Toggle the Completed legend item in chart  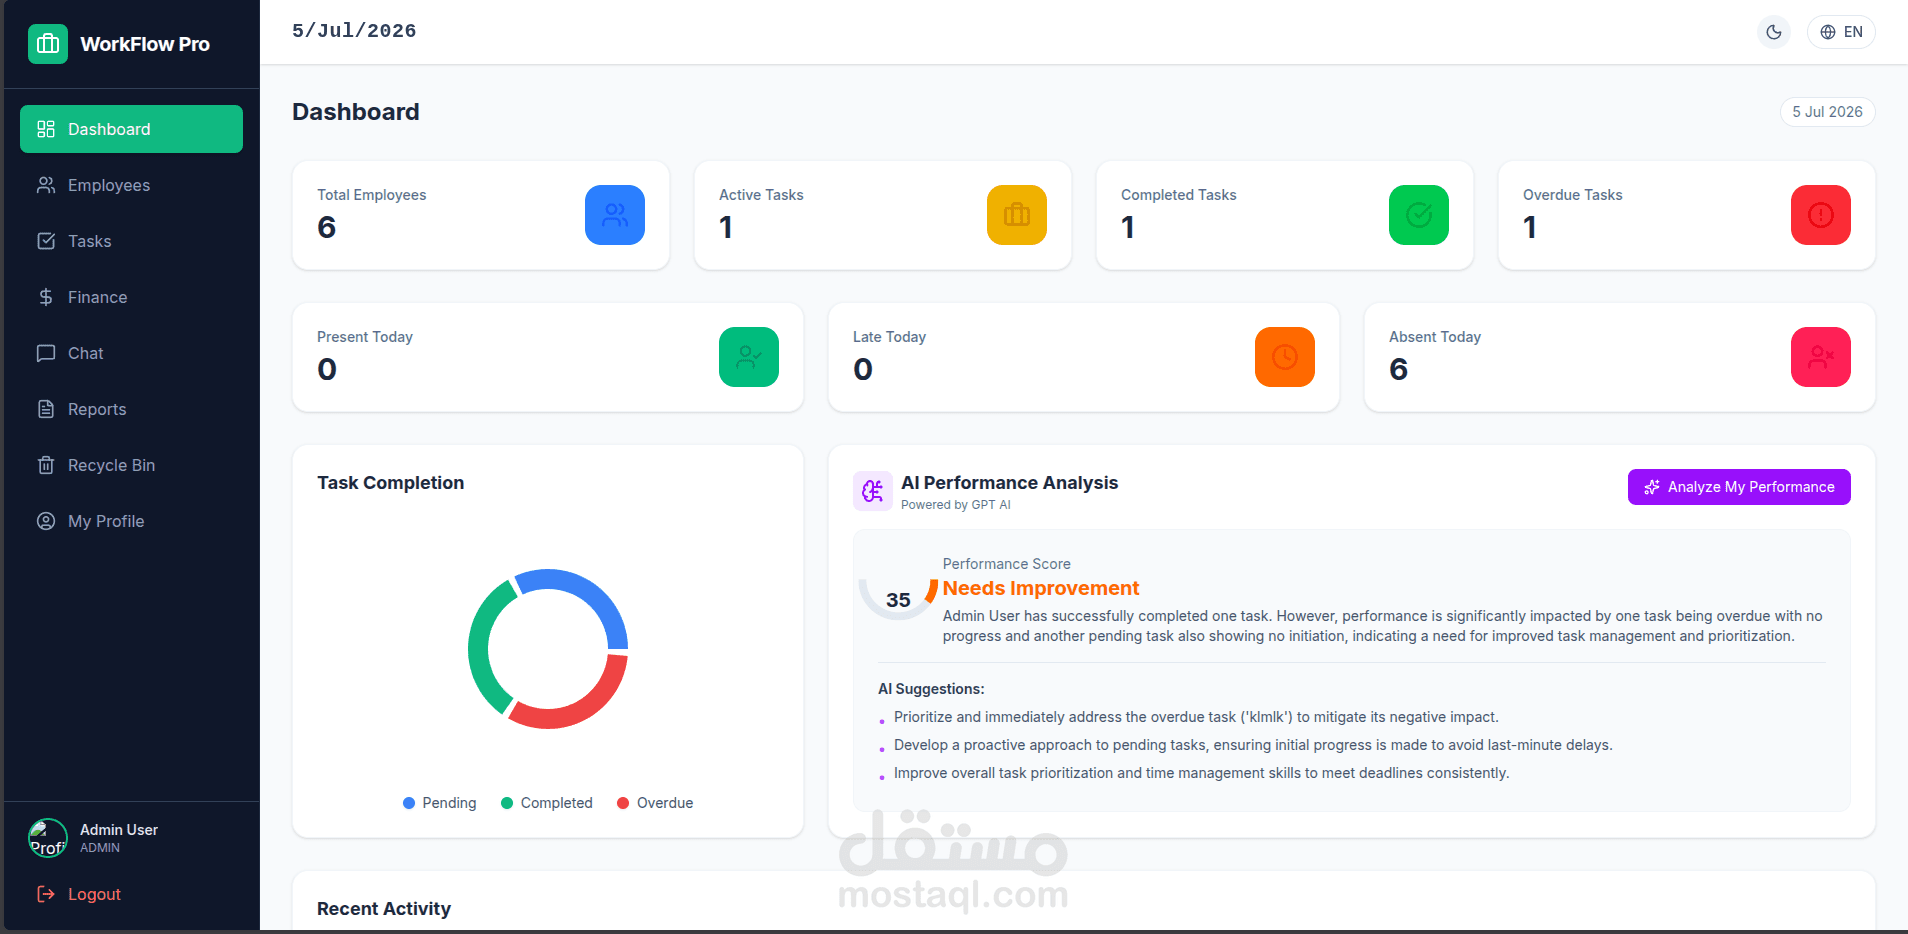pyautogui.click(x=546, y=803)
